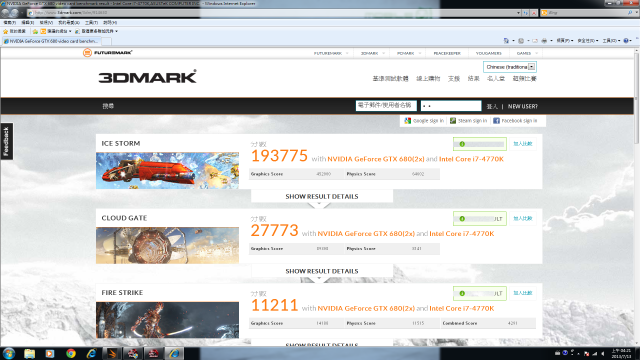Click the Fire Strike warrior thumbnail
The width and height of the screenshot is (640, 360).
click(167, 320)
